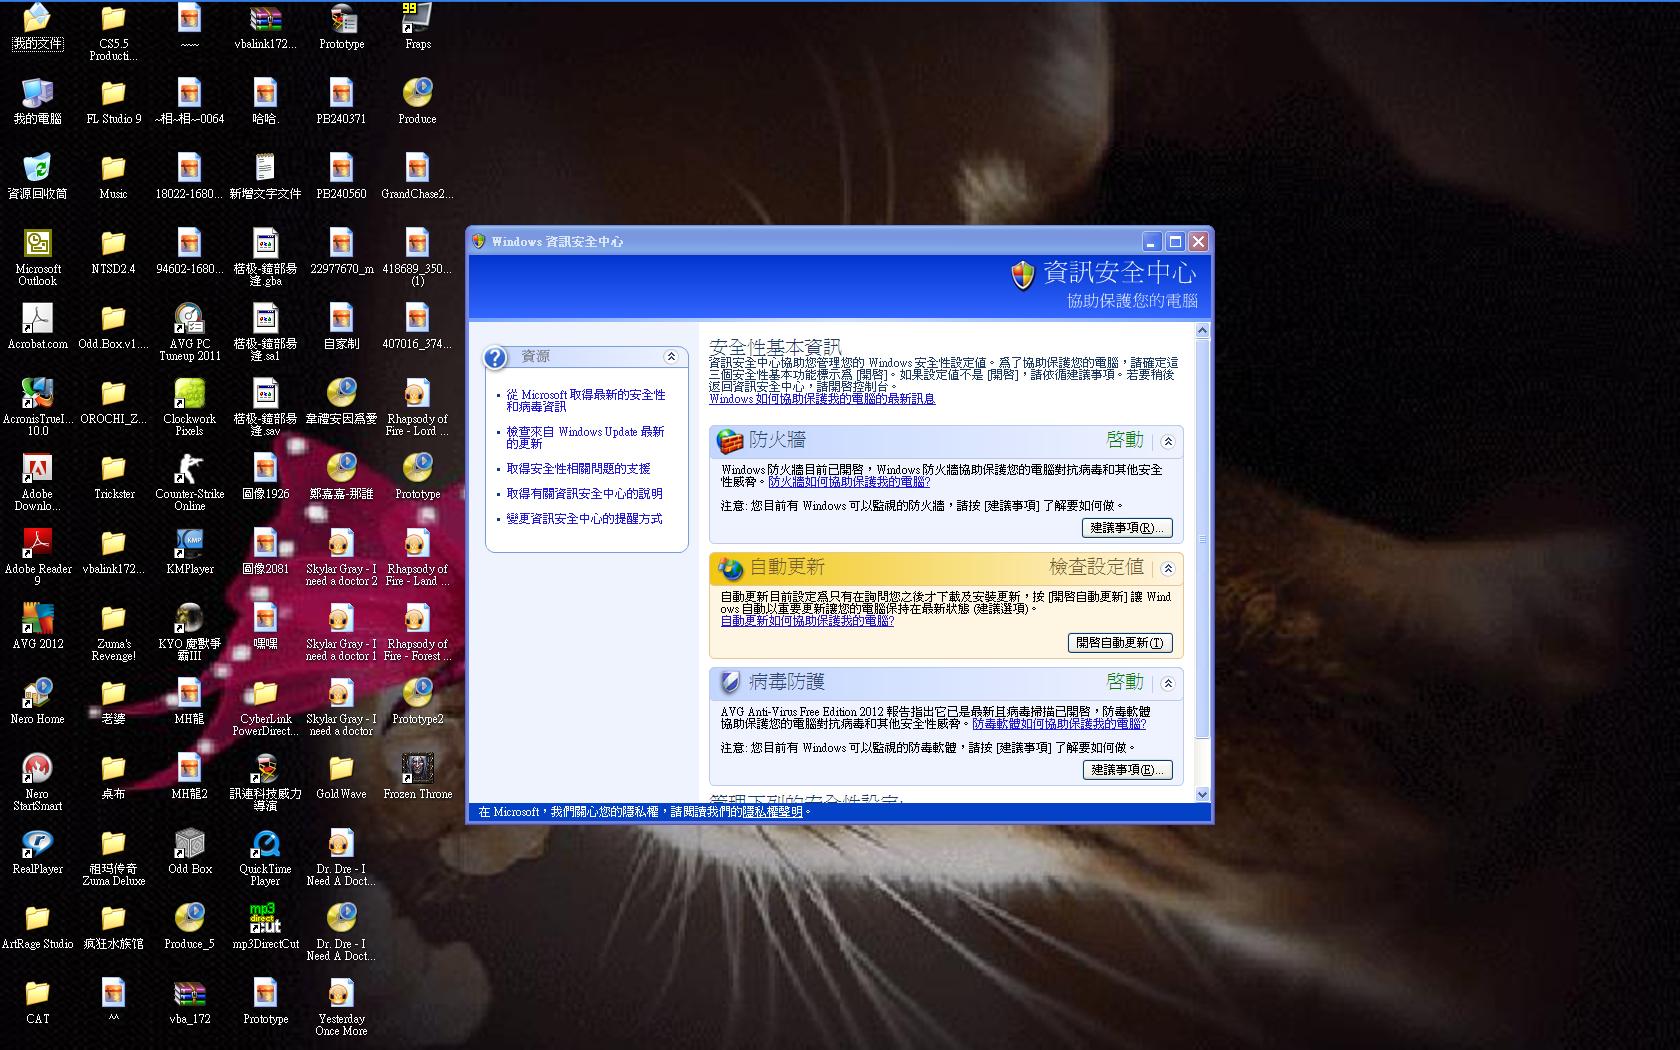
Task: Open the Zuma's Revenge! folder icon
Action: [114, 632]
